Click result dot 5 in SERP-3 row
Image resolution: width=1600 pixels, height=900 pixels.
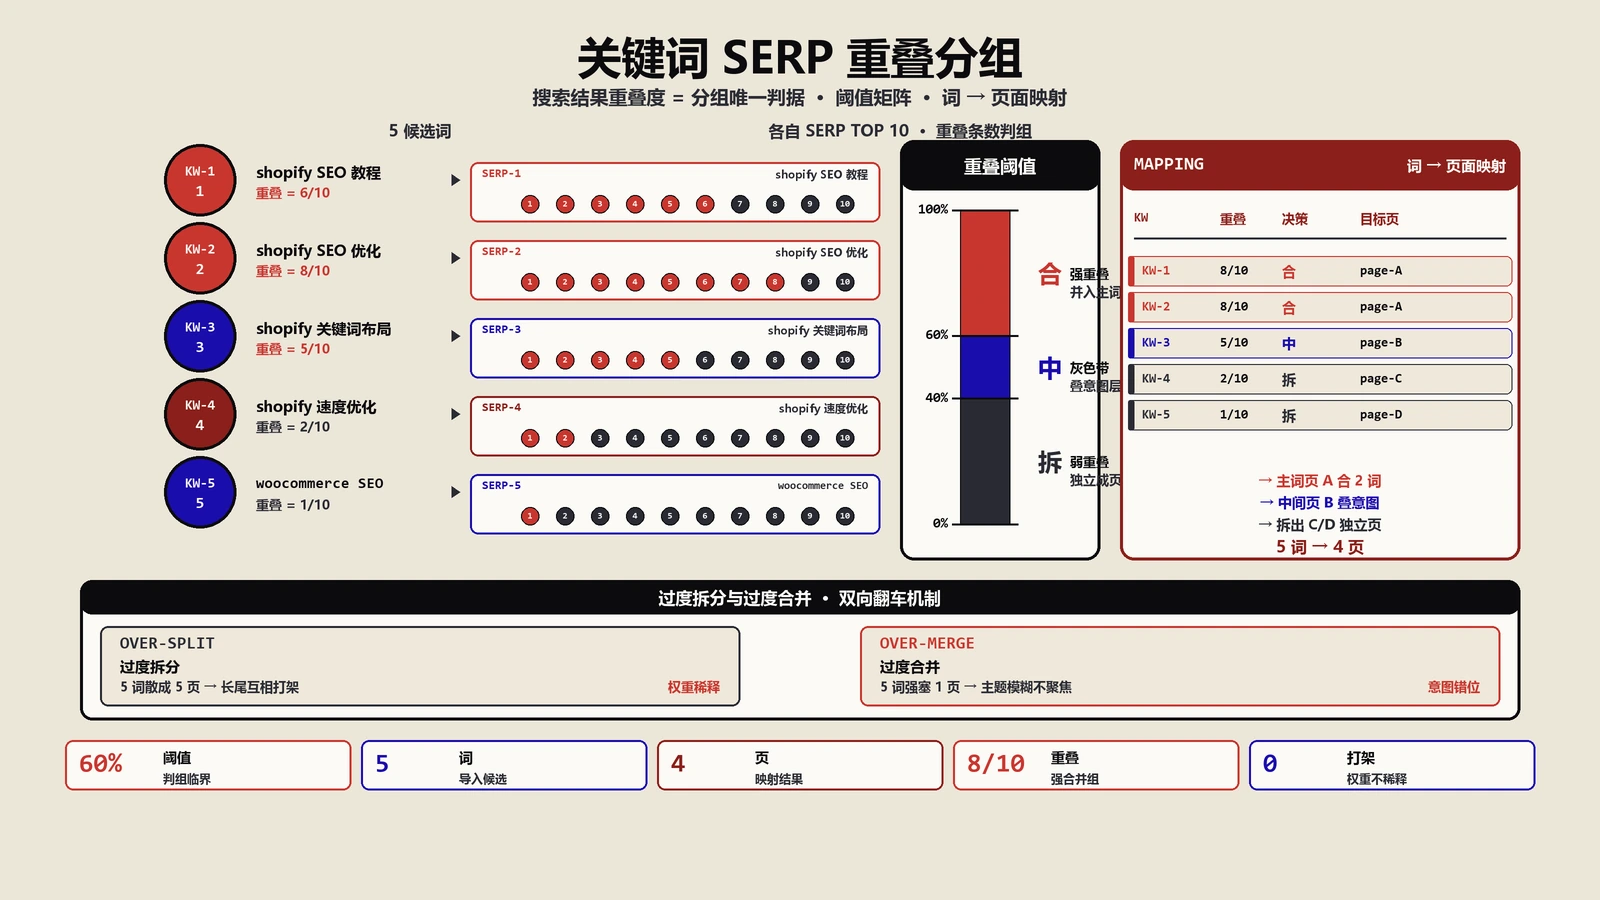click(670, 360)
